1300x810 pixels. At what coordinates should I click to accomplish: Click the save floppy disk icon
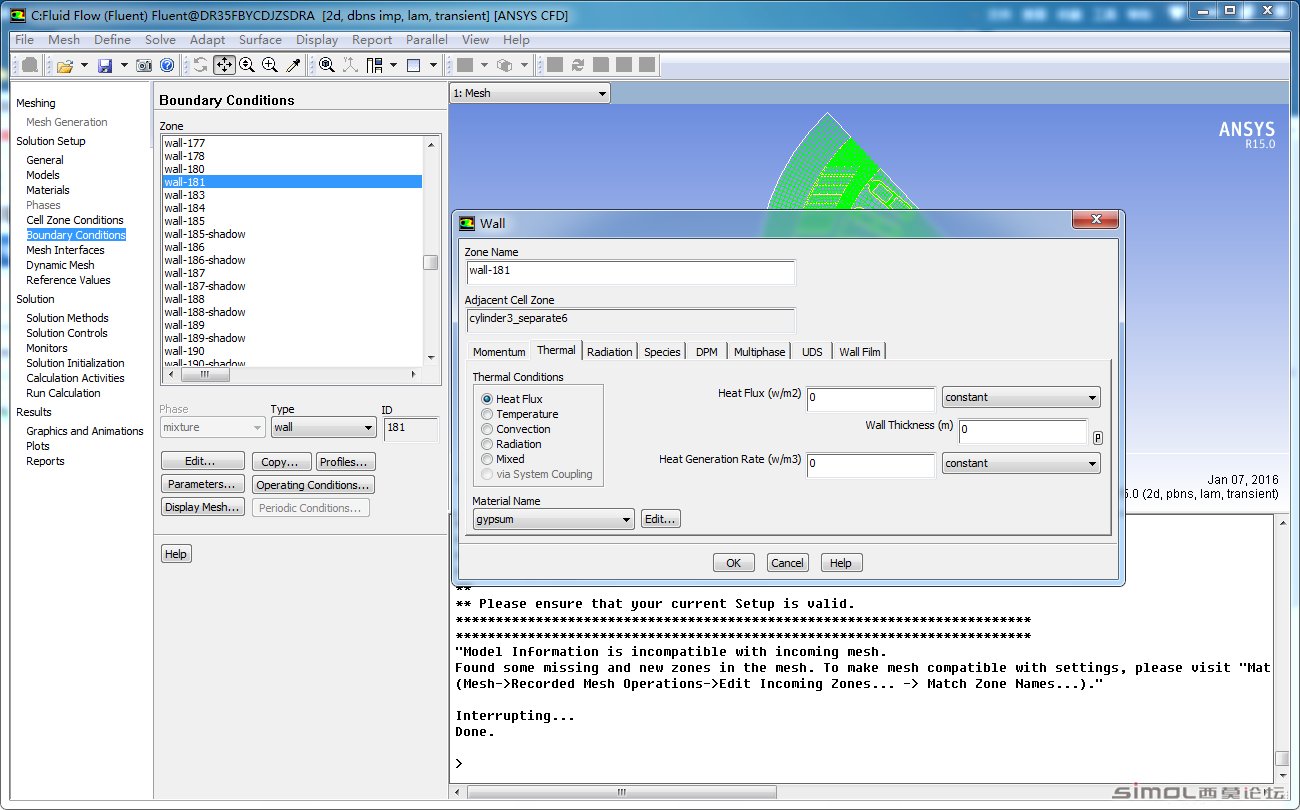pos(105,65)
